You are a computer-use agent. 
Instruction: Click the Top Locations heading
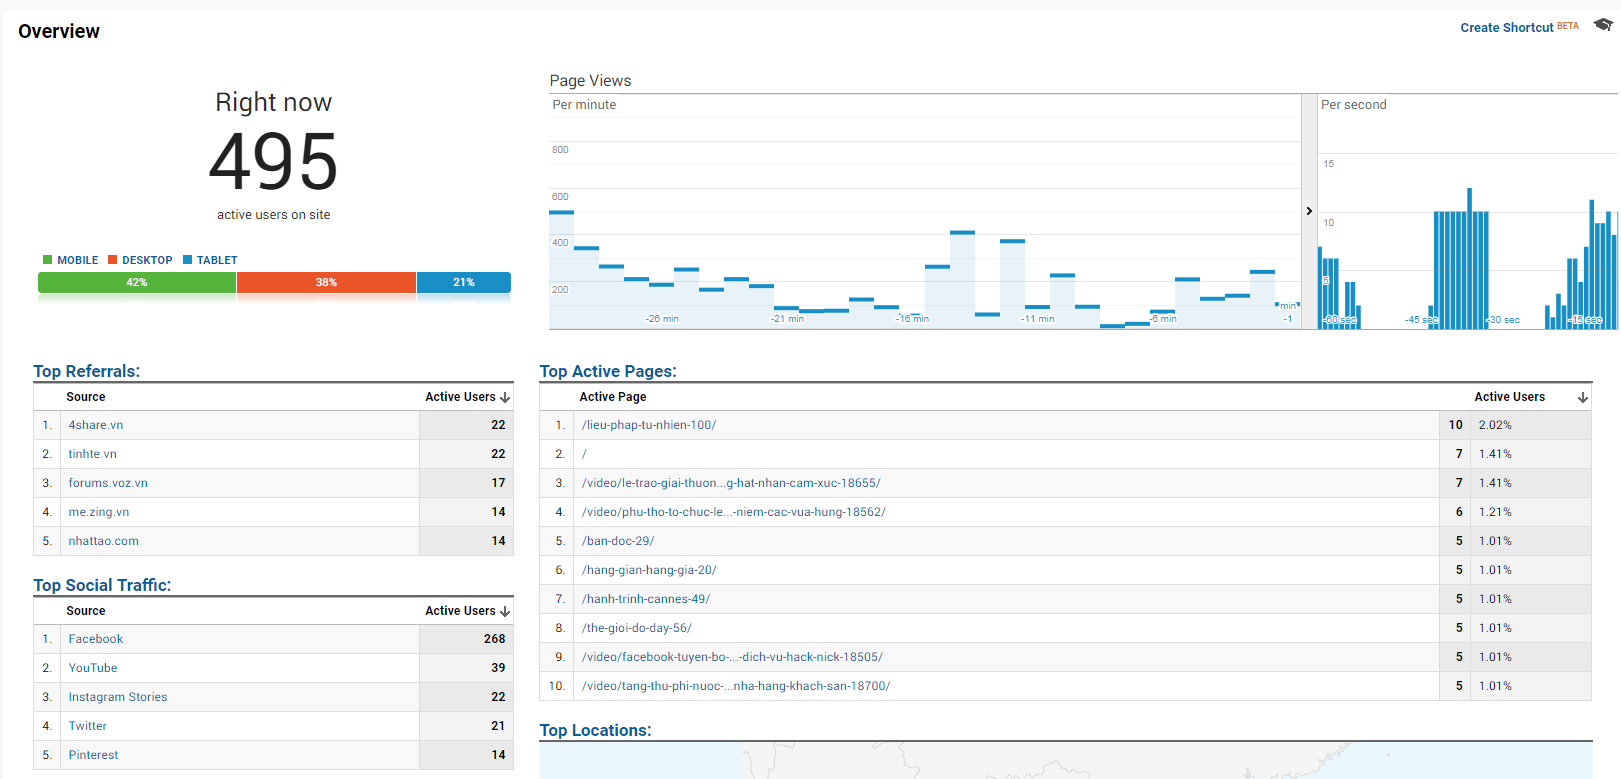(596, 730)
